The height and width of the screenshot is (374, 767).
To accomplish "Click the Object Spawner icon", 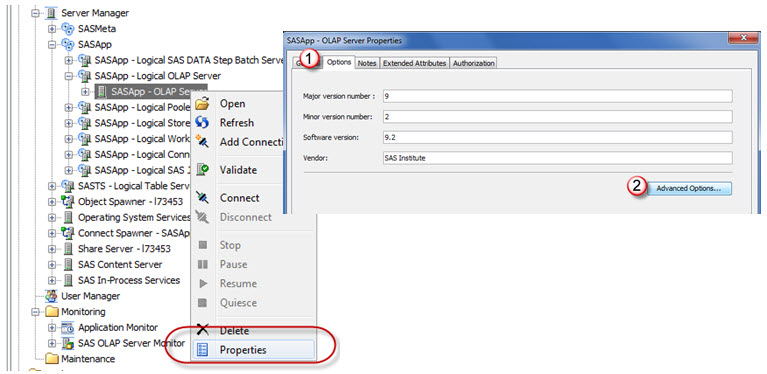I will point(68,201).
